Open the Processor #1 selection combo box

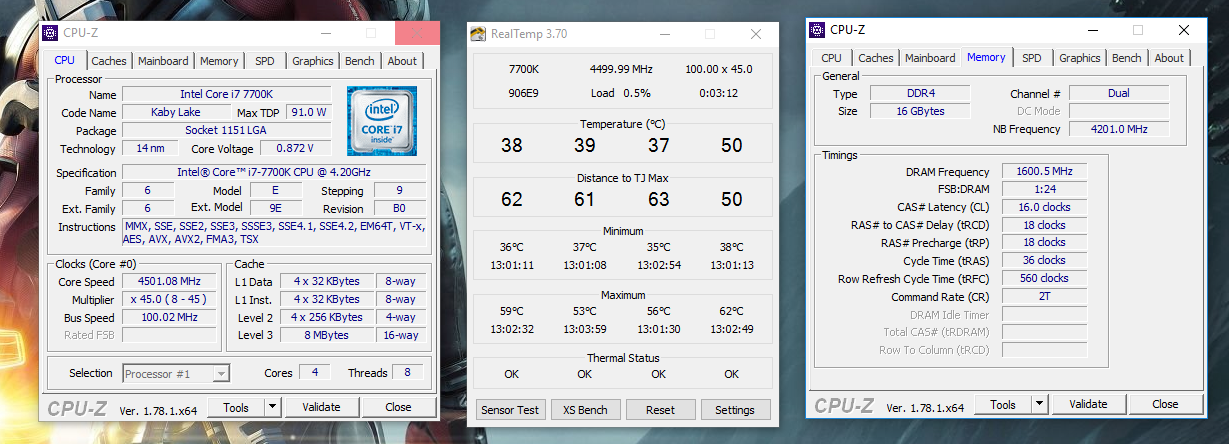click(176, 373)
